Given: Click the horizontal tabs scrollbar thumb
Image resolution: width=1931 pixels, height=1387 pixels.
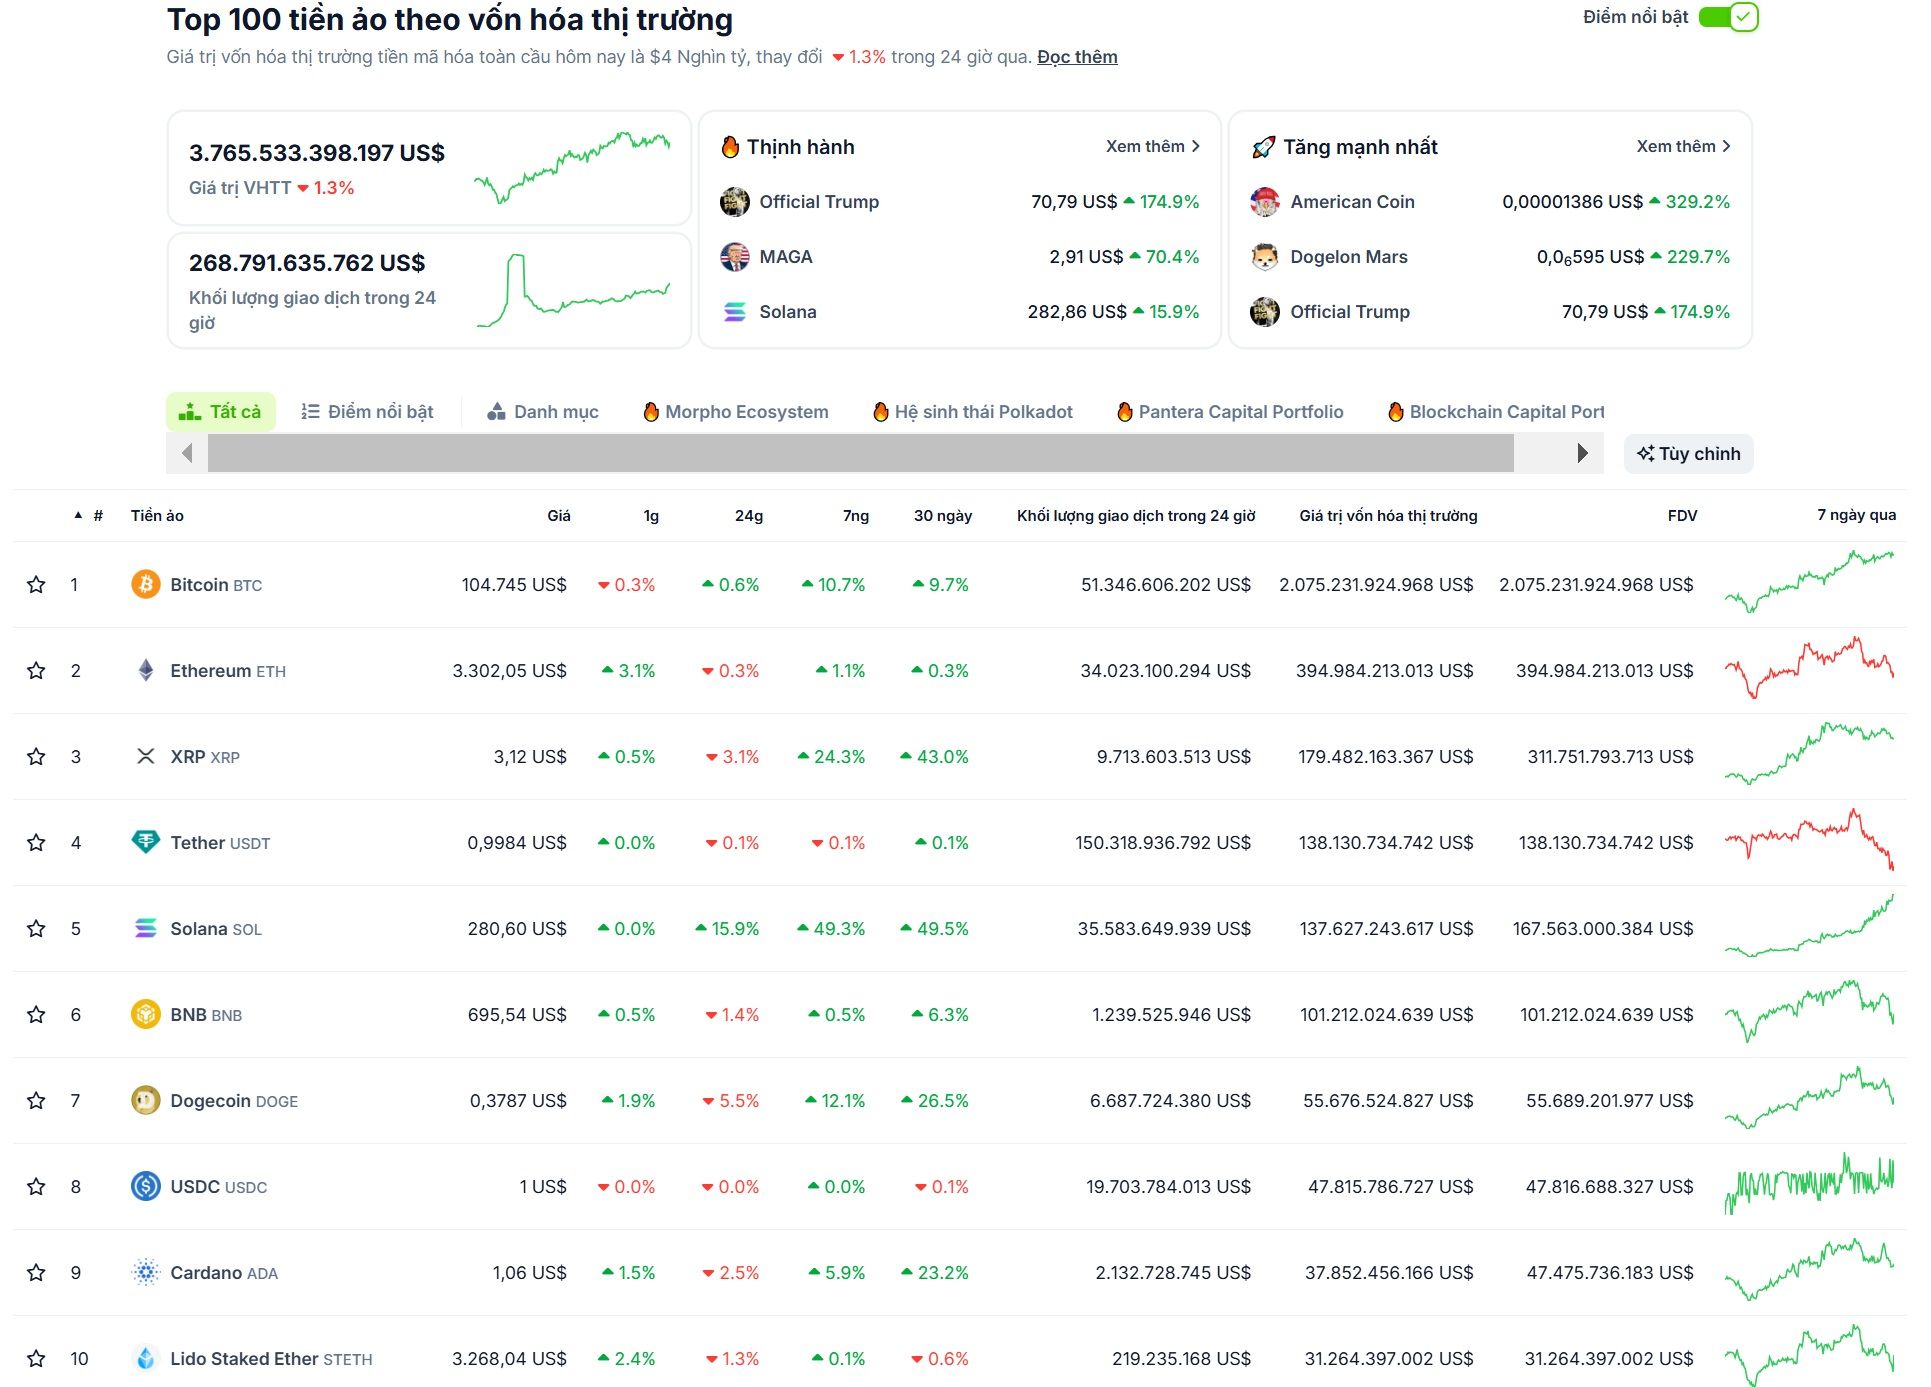Looking at the screenshot, I should [x=860, y=453].
